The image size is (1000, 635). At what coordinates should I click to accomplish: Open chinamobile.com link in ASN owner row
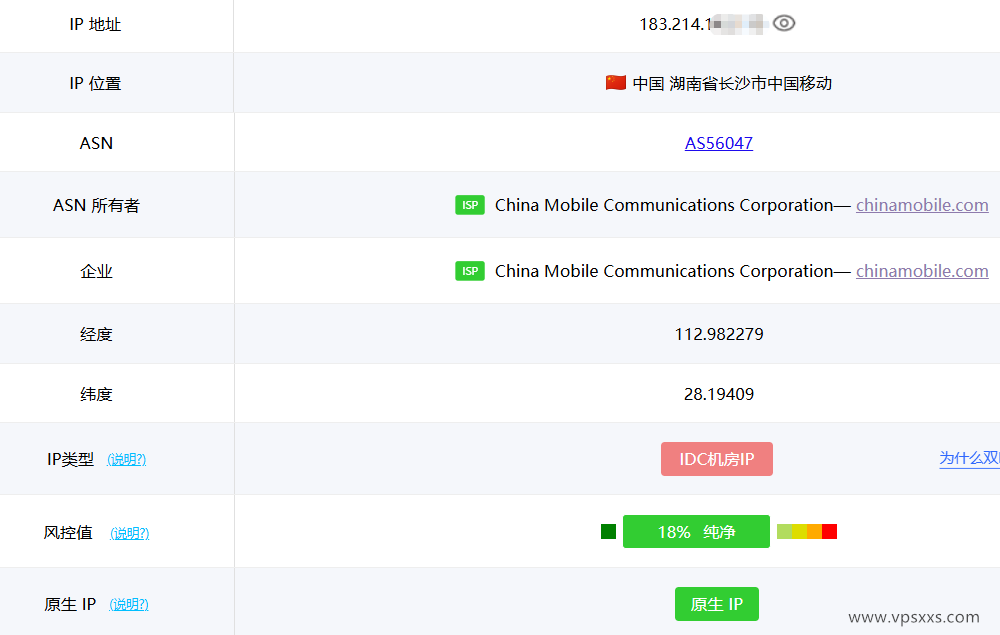tap(922, 204)
